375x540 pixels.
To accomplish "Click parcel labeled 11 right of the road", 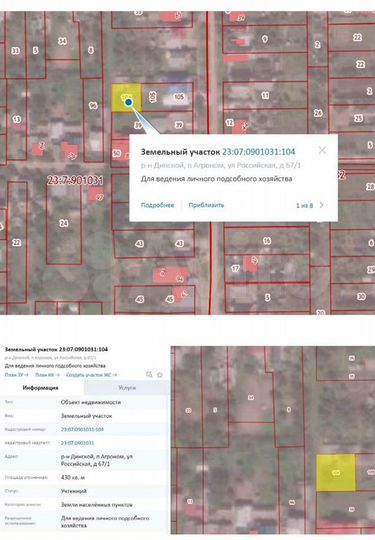I will click(265, 95).
